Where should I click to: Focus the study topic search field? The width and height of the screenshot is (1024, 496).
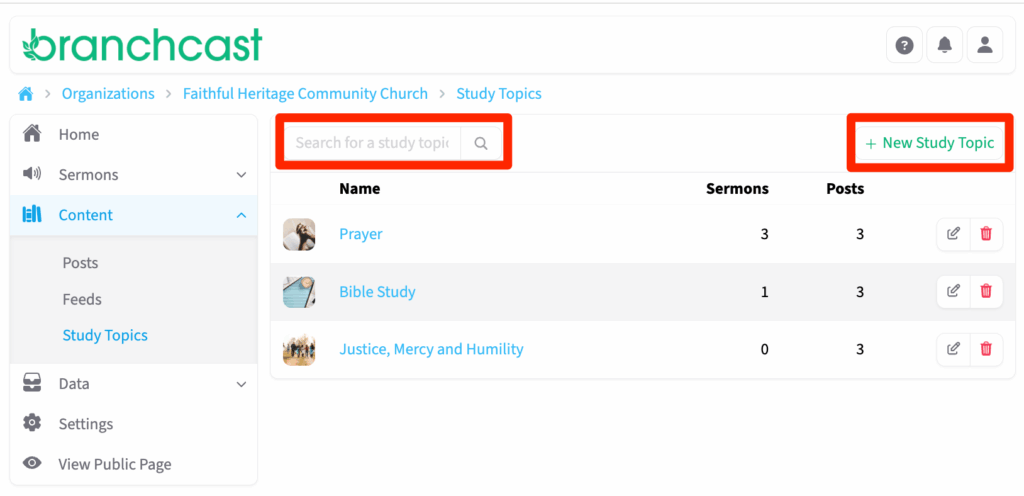point(372,143)
